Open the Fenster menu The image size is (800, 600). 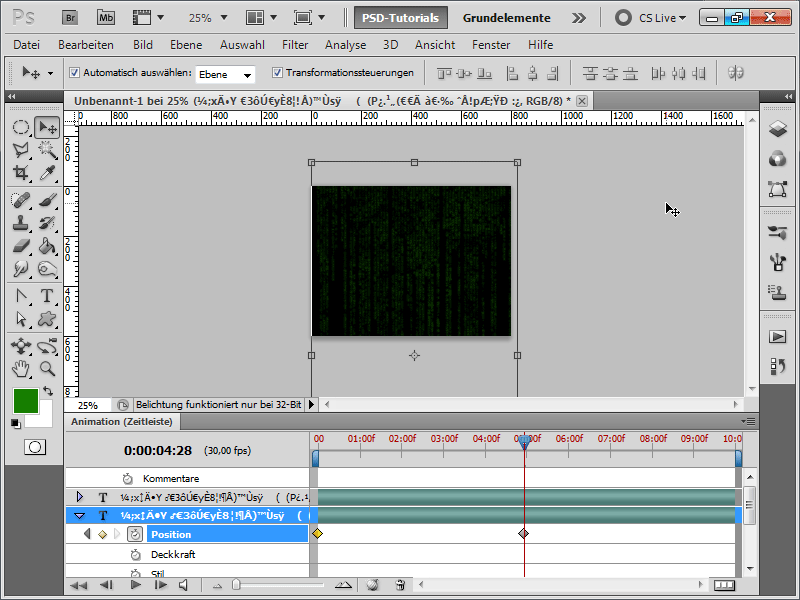pyautogui.click(x=491, y=45)
